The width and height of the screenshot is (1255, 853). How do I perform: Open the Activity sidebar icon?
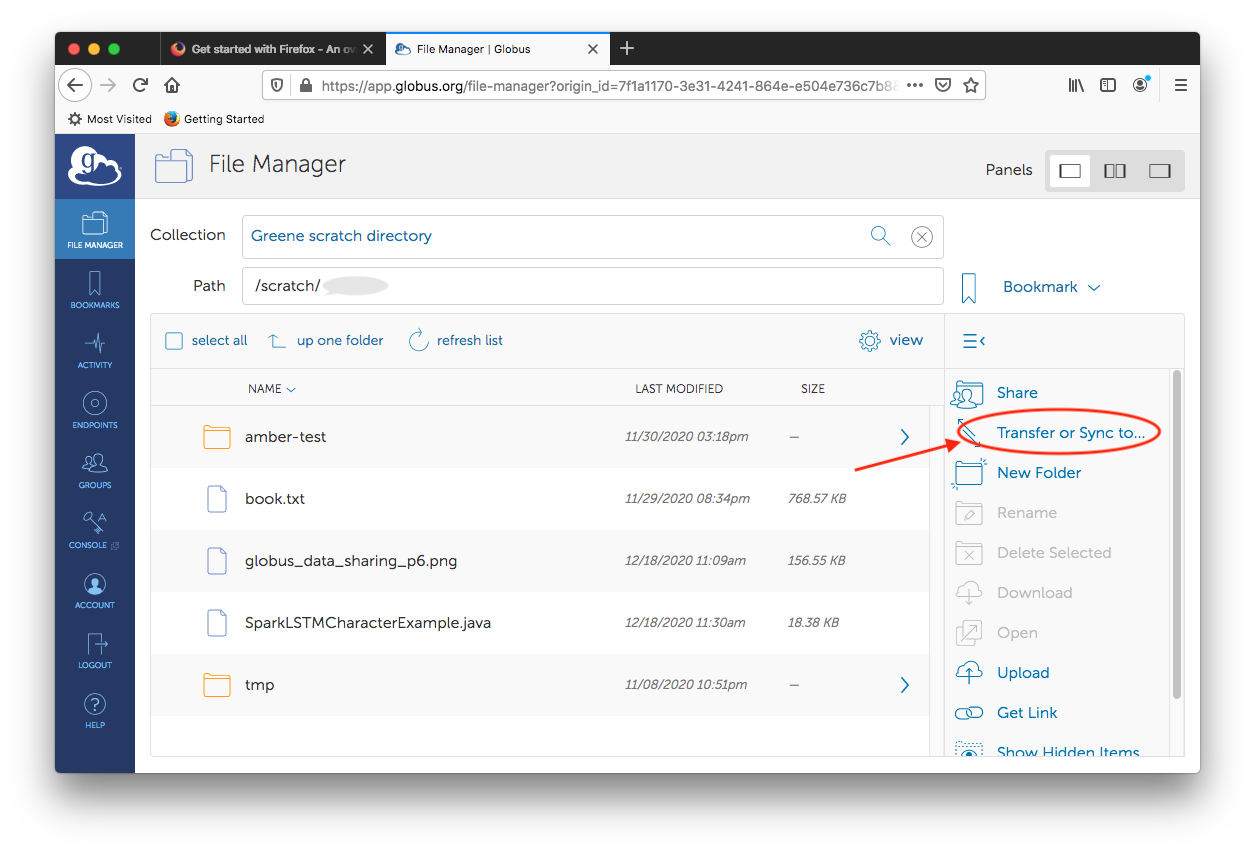click(x=95, y=350)
